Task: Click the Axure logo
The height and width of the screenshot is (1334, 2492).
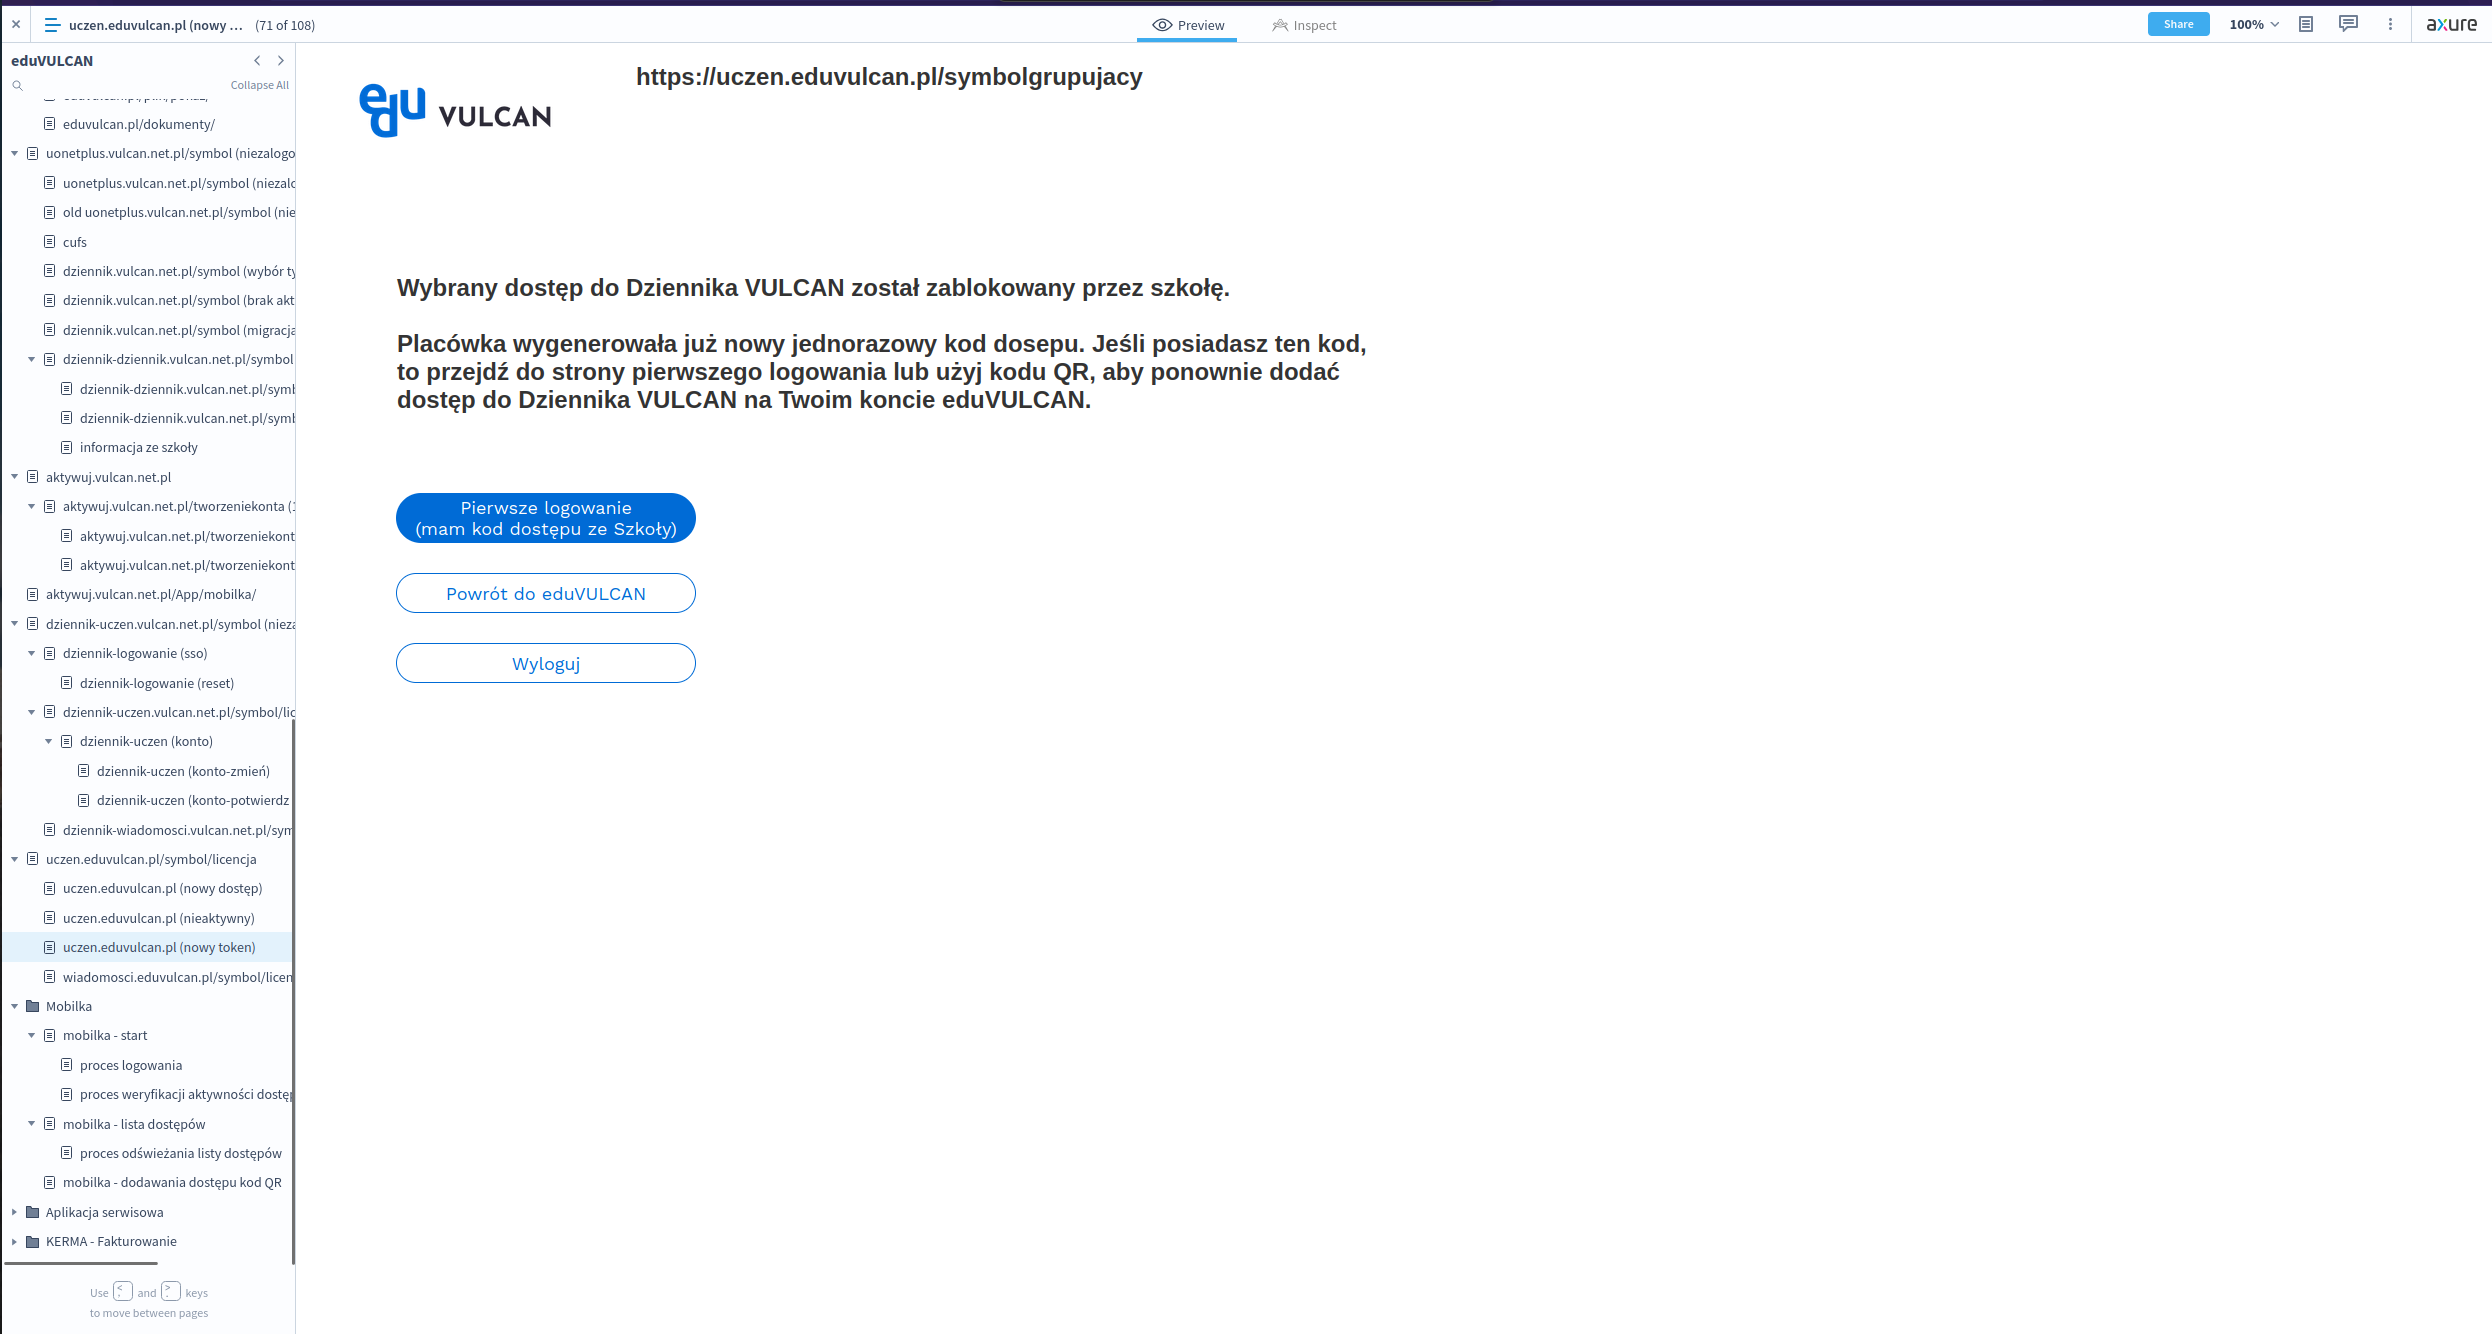Action: click(x=2451, y=25)
